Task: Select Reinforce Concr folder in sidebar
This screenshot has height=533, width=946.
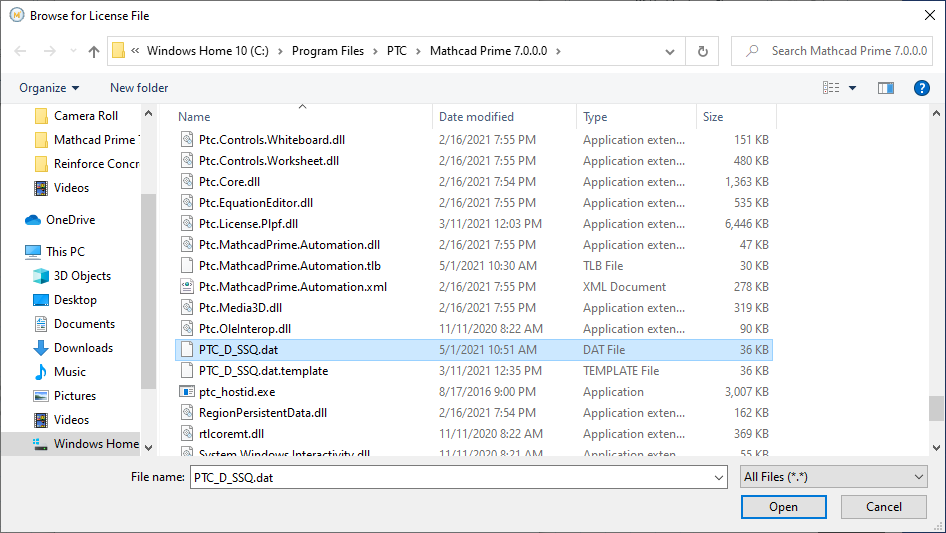Action: [86, 164]
